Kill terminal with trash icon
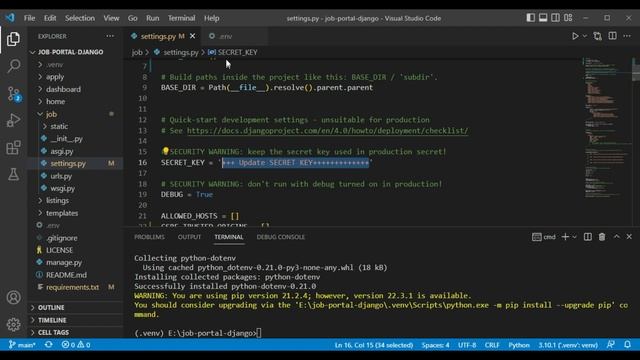 click(602, 237)
